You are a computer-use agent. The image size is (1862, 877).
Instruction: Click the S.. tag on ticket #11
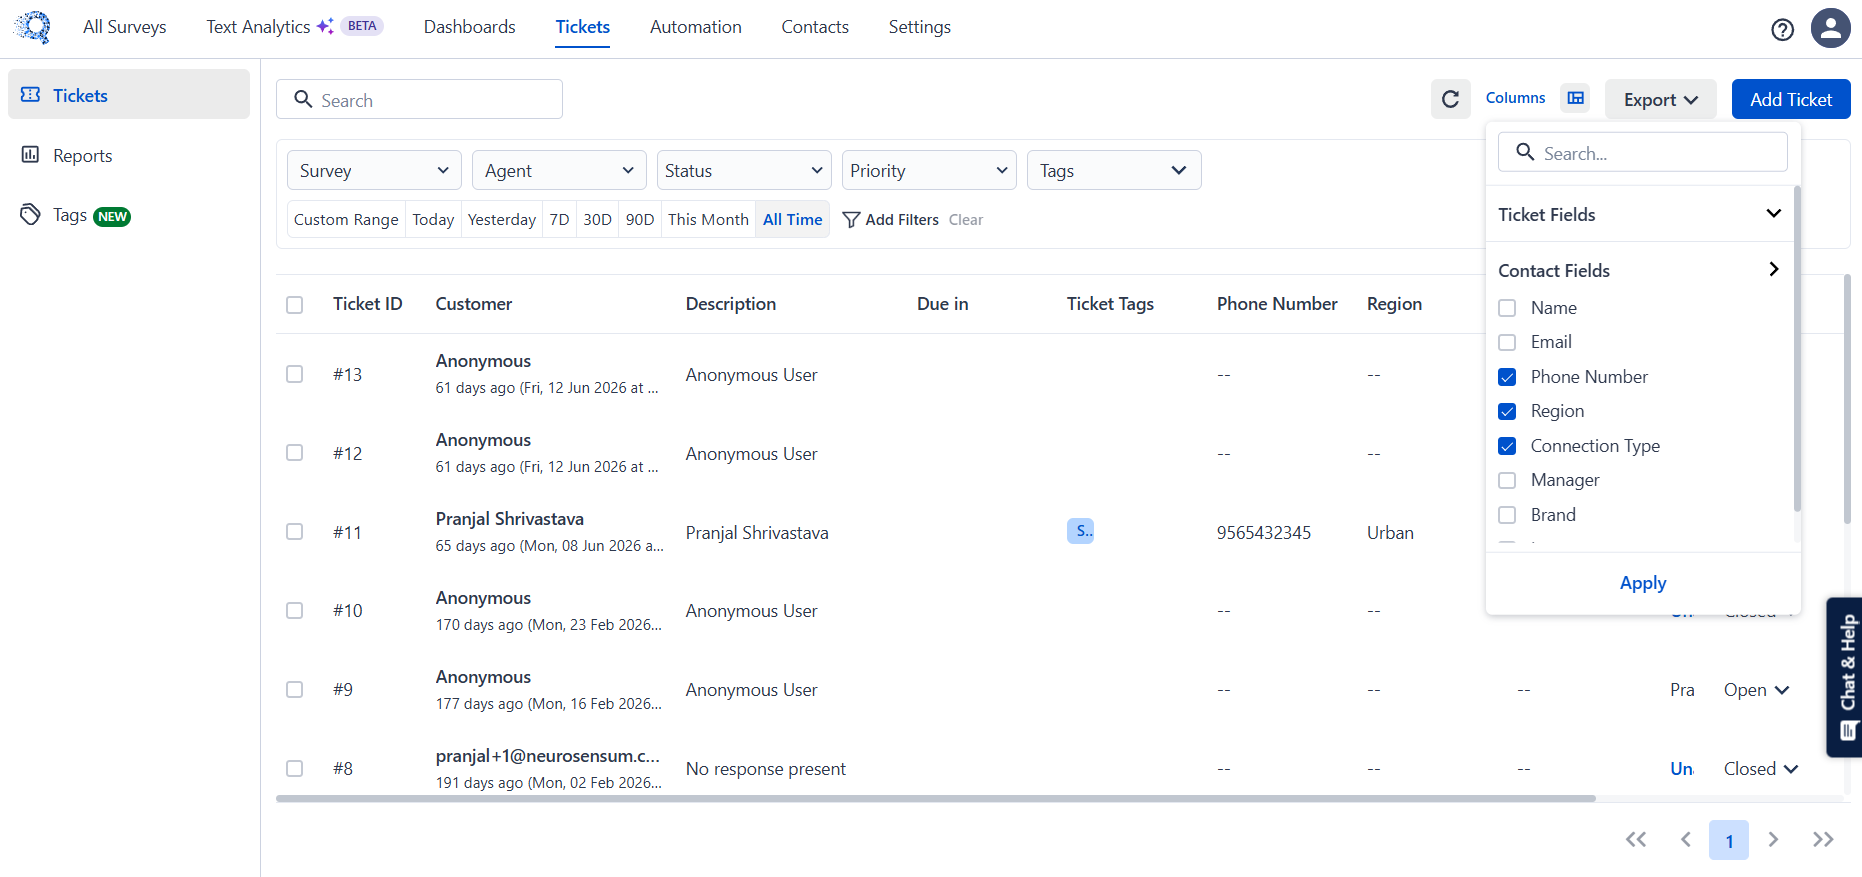click(1080, 531)
